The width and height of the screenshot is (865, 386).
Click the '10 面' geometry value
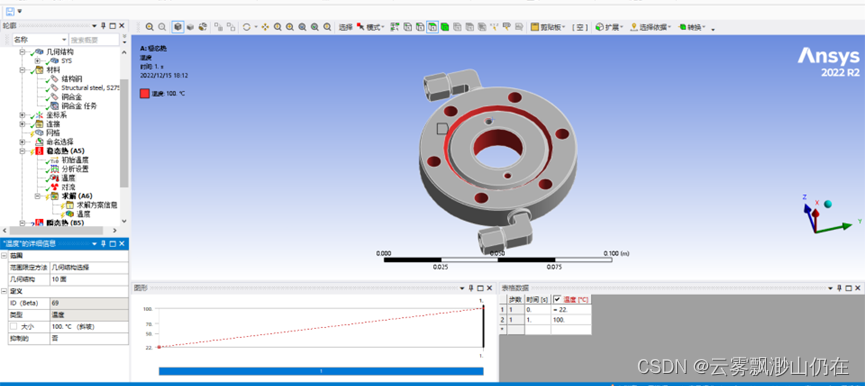pyautogui.click(x=89, y=279)
